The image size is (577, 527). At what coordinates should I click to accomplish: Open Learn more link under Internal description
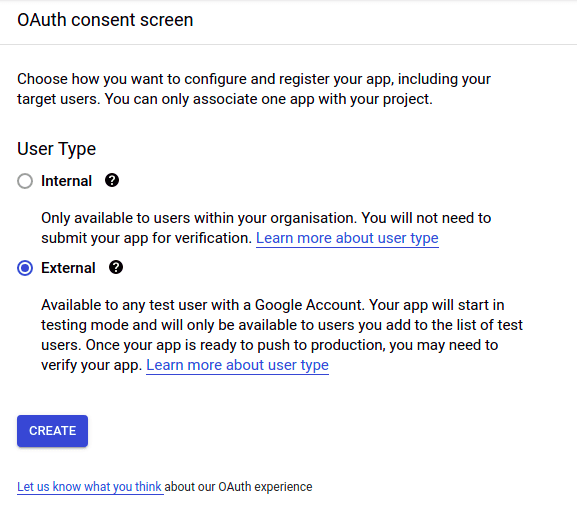click(347, 238)
